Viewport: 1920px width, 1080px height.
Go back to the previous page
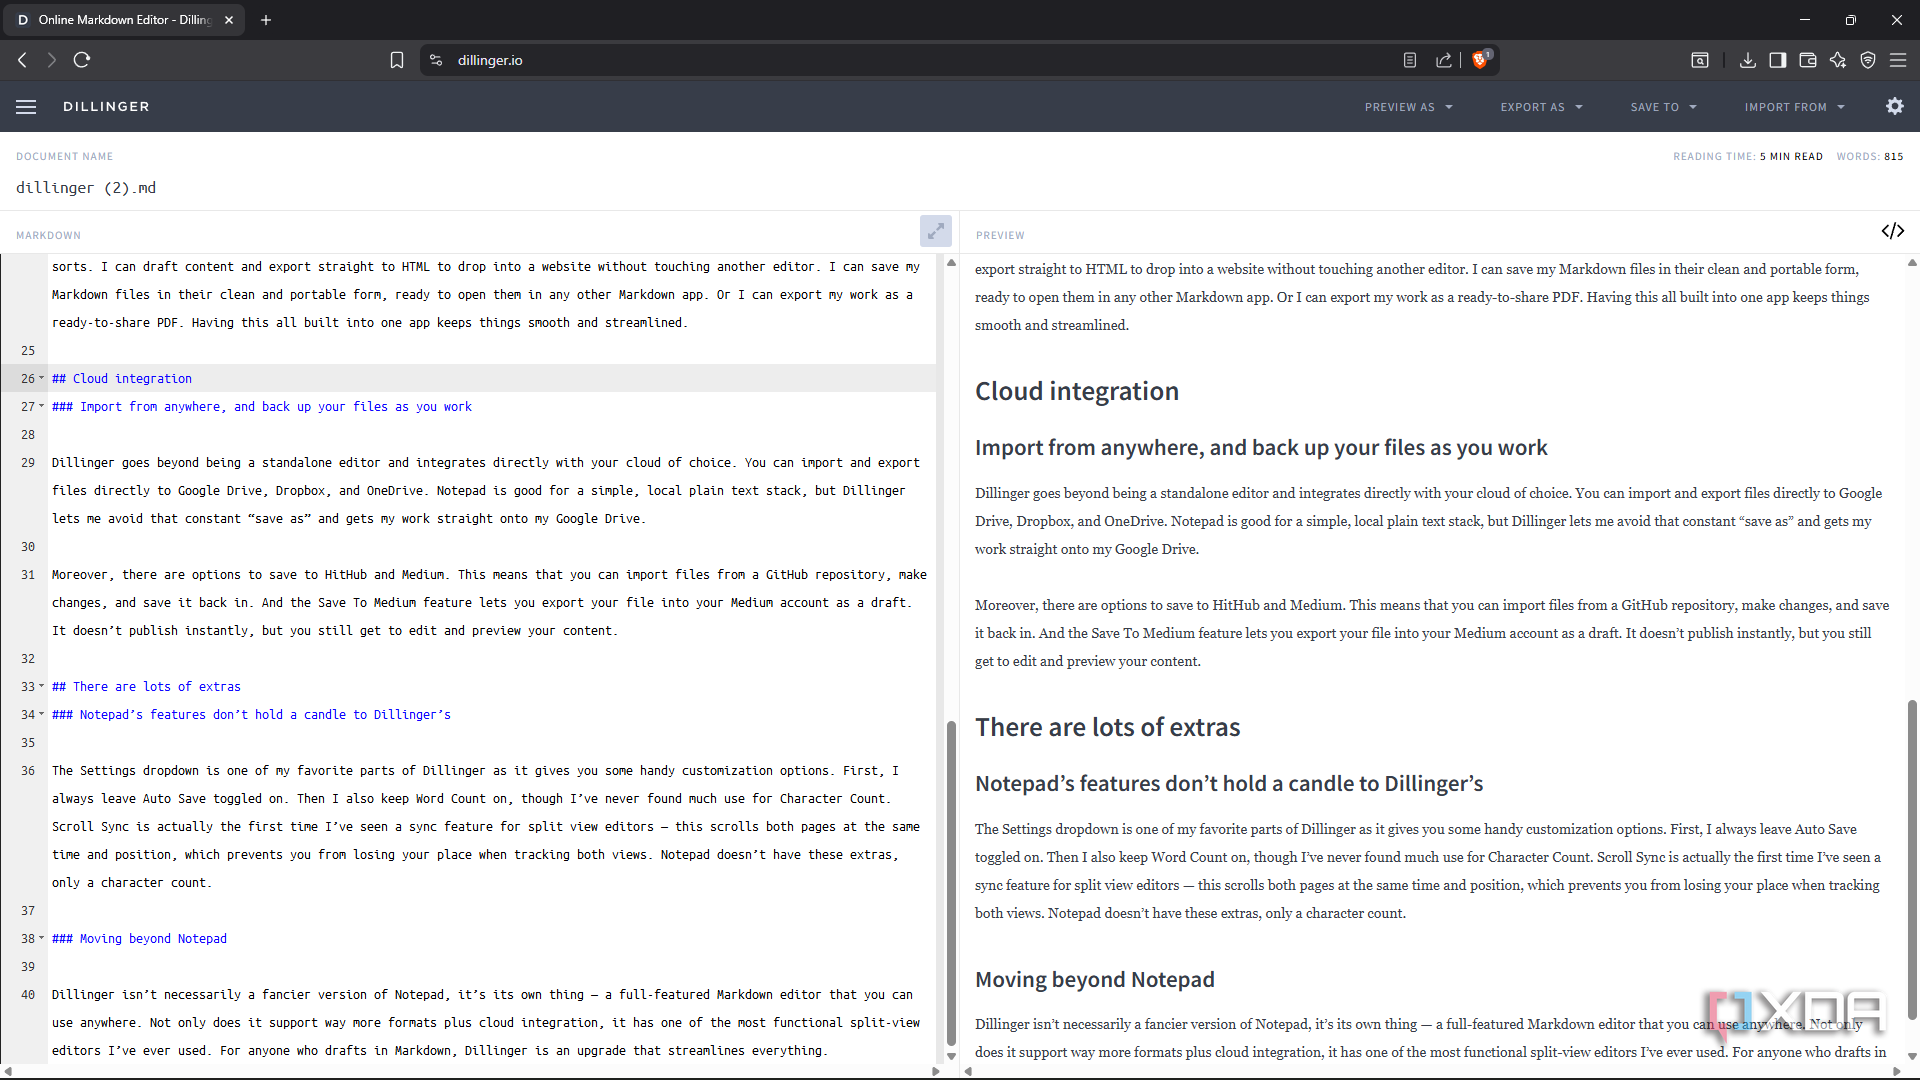22,60
